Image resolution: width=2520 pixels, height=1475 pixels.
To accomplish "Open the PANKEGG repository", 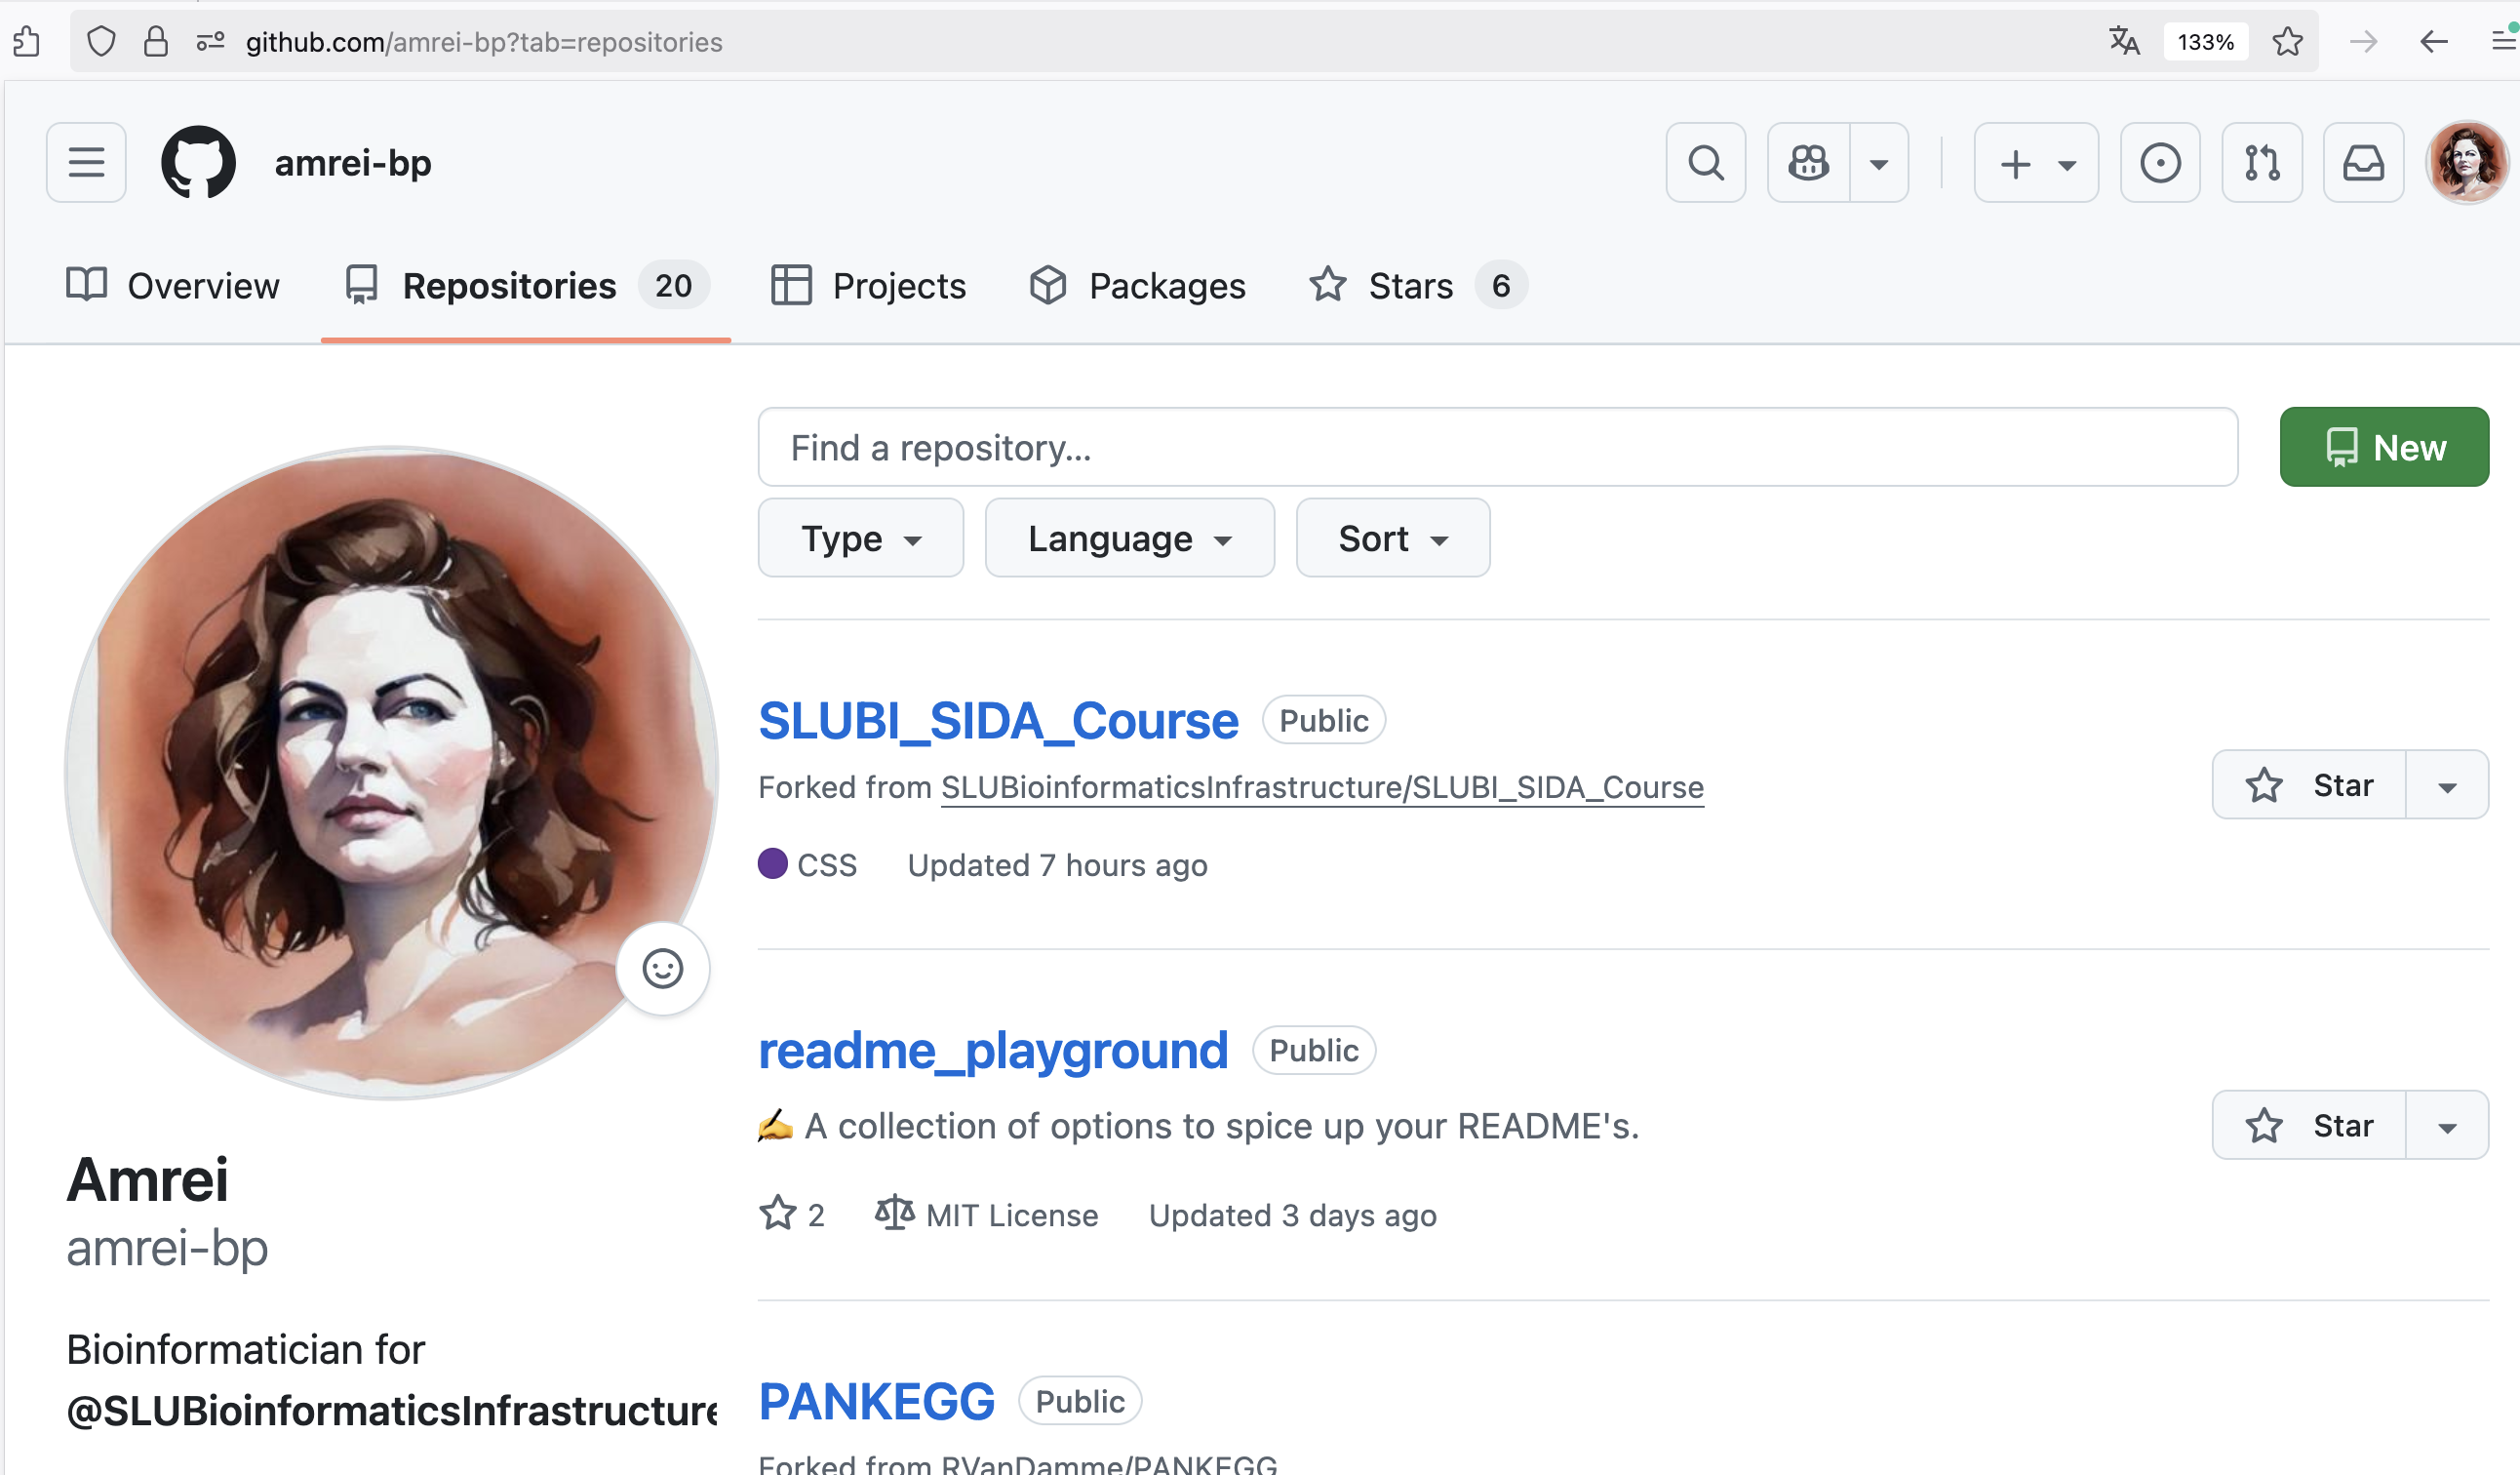I will tap(877, 1401).
